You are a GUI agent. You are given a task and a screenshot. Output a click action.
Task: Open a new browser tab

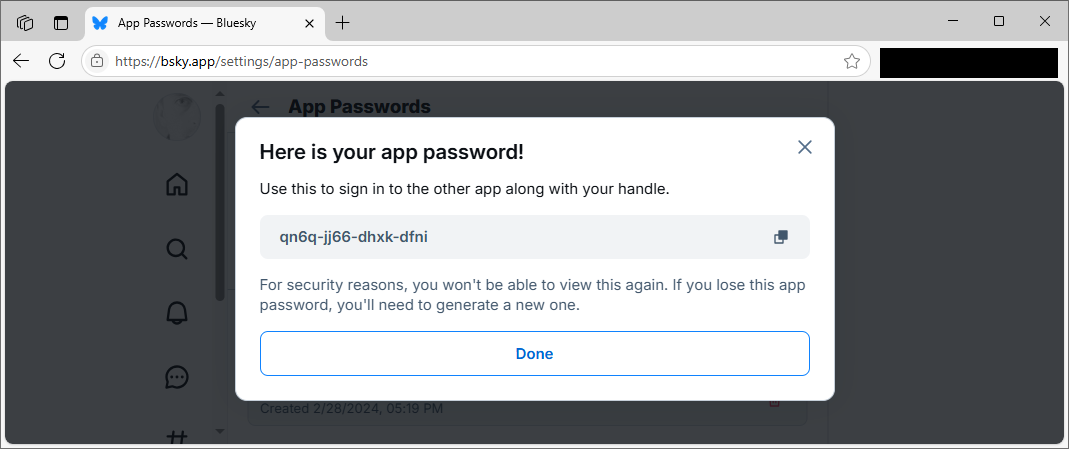tap(342, 23)
